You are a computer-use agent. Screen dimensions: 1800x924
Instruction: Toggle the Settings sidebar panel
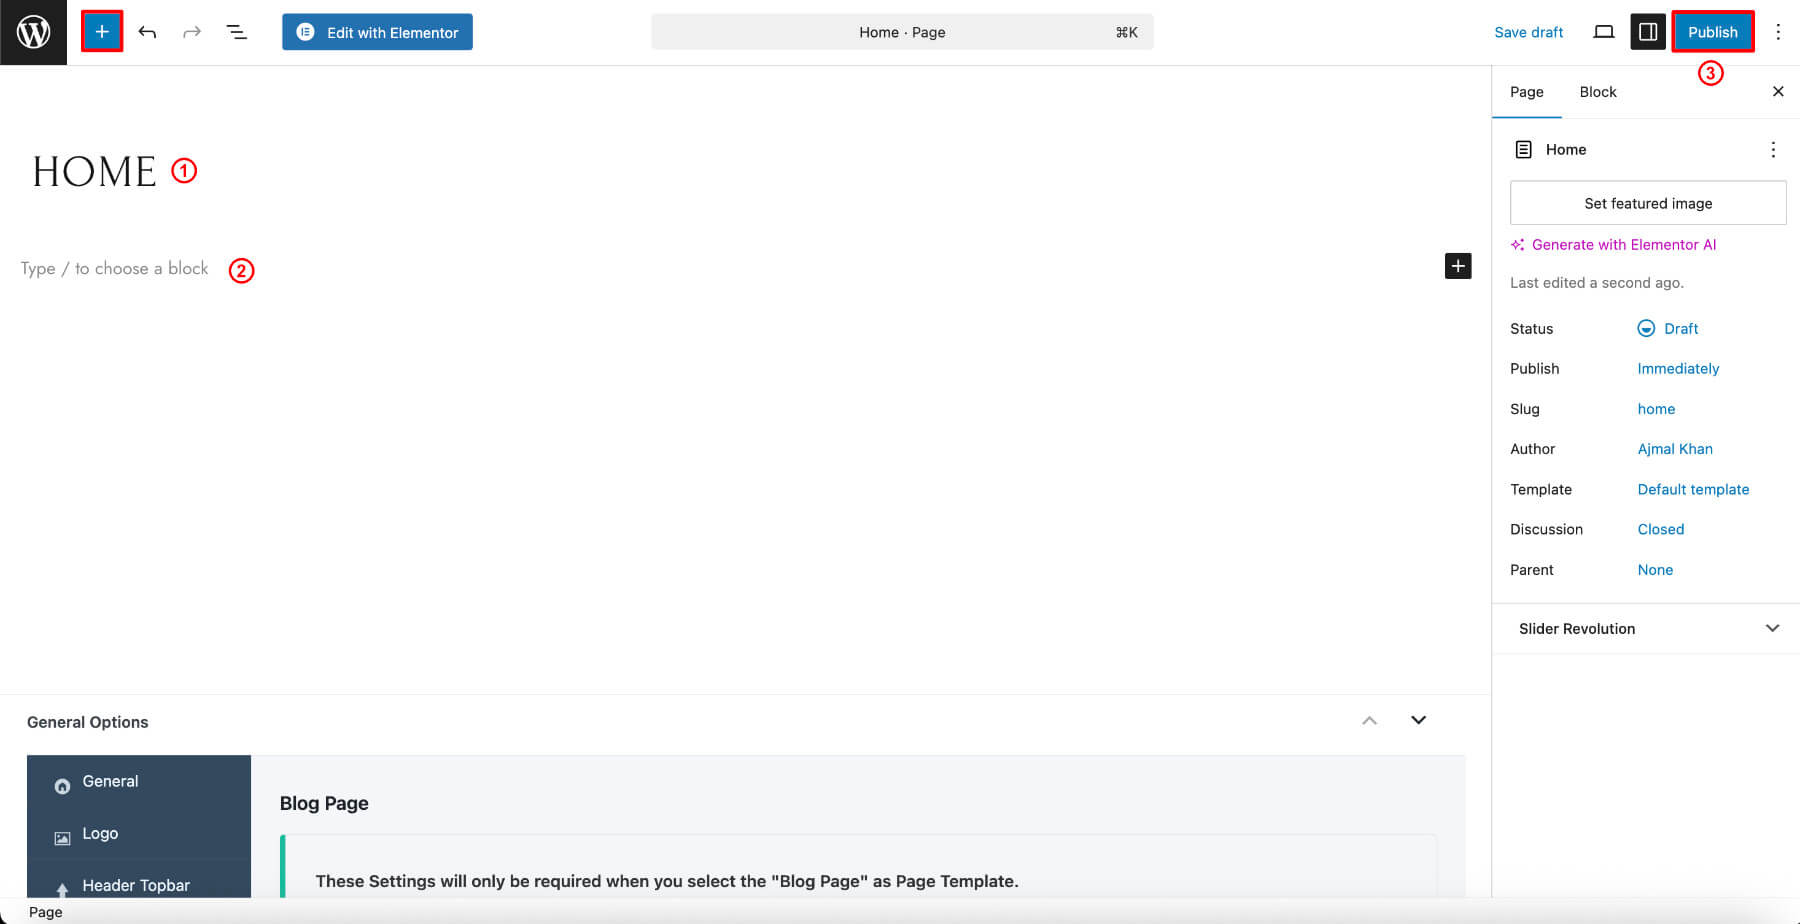pyautogui.click(x=1648, y=31)
